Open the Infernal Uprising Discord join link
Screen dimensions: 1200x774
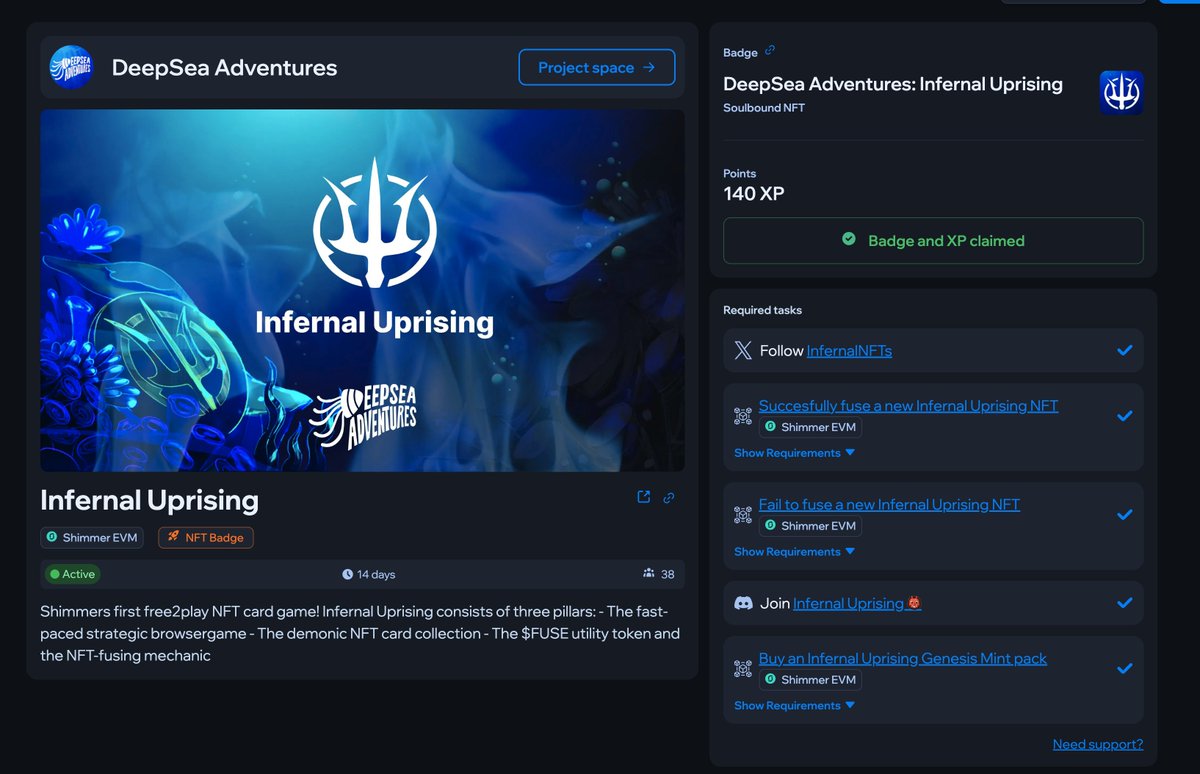coord(857,603)
